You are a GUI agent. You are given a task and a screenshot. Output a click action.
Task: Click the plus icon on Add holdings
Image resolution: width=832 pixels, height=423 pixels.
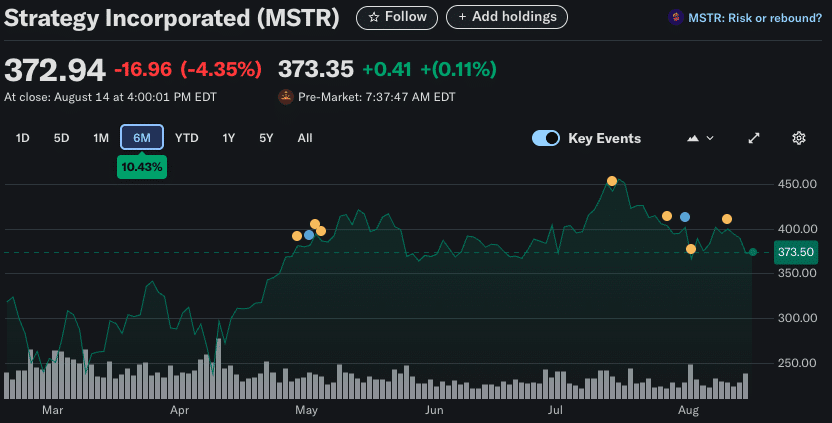(463, 17)
